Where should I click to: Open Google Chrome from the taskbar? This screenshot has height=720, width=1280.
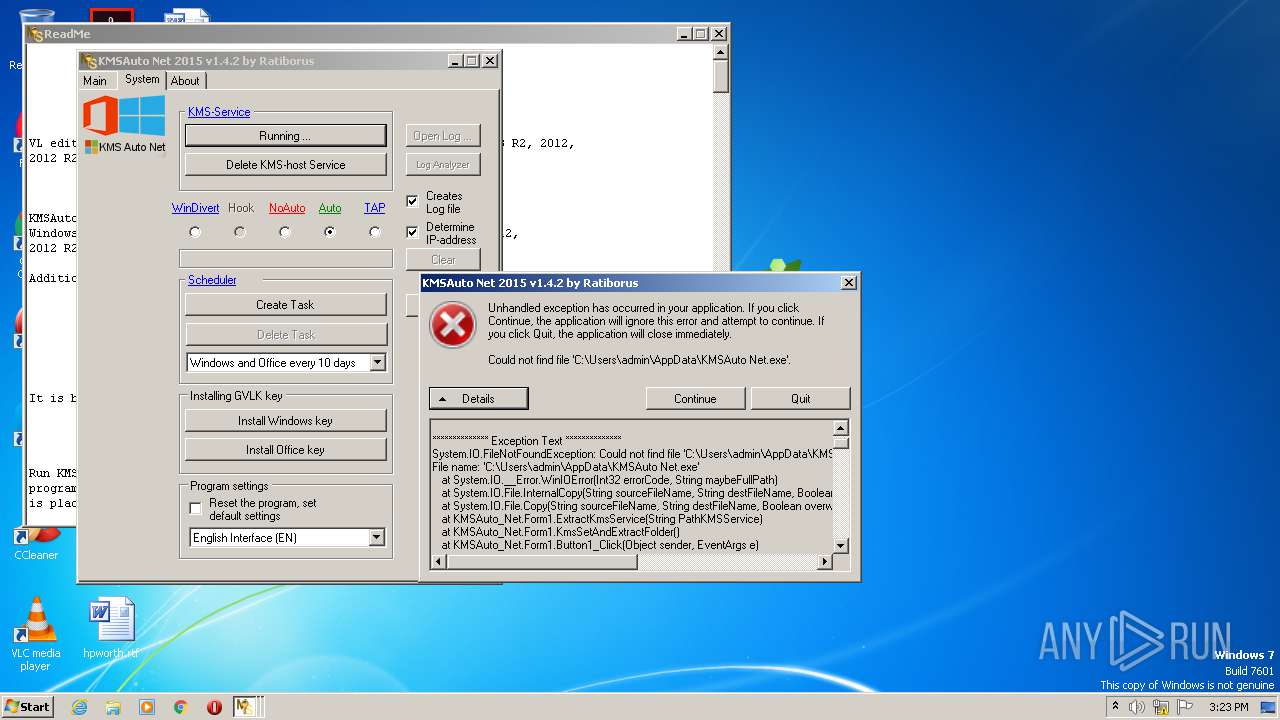pyautogui.click(x=180, y=707)
